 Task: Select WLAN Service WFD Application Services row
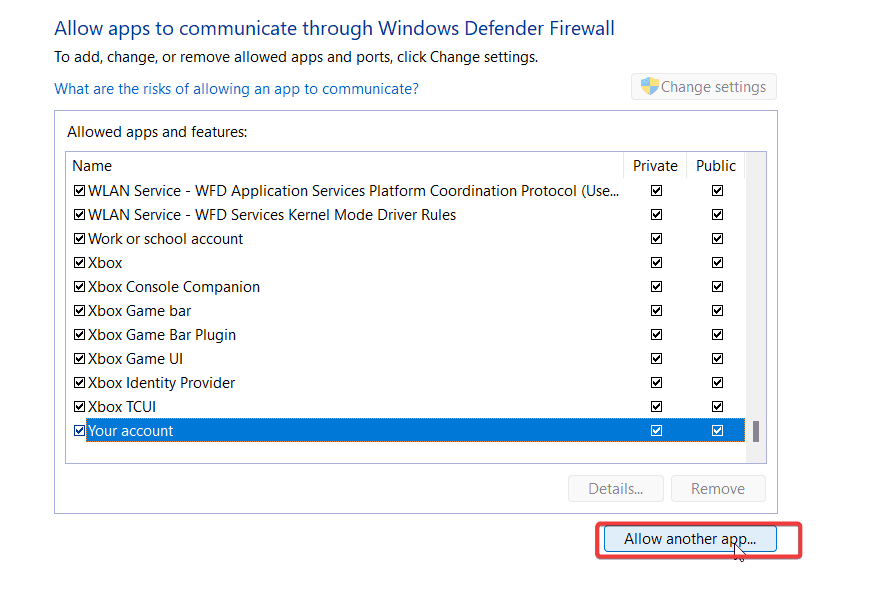click(409, 191)
